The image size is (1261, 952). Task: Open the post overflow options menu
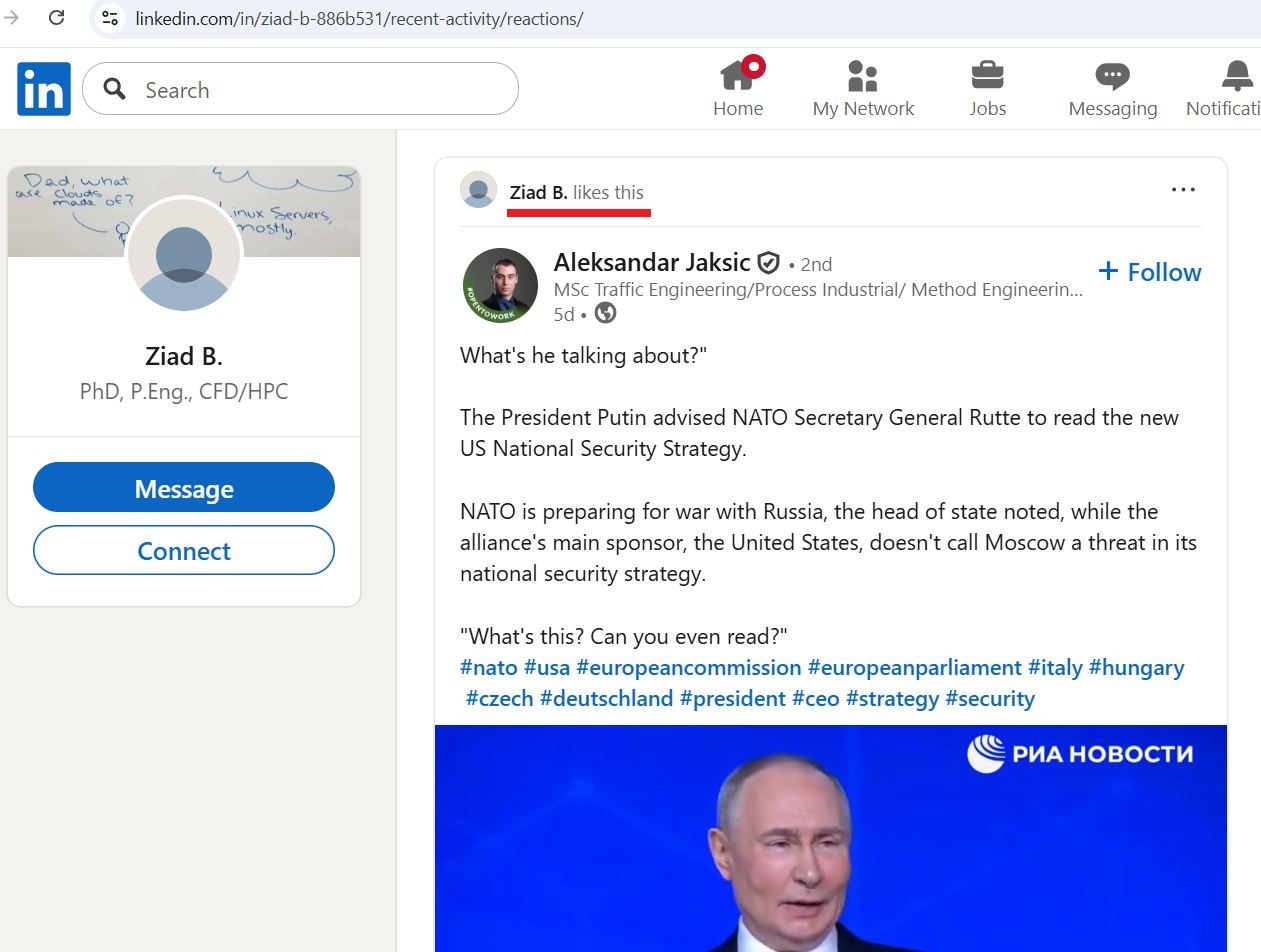(x=1183, y=189)
